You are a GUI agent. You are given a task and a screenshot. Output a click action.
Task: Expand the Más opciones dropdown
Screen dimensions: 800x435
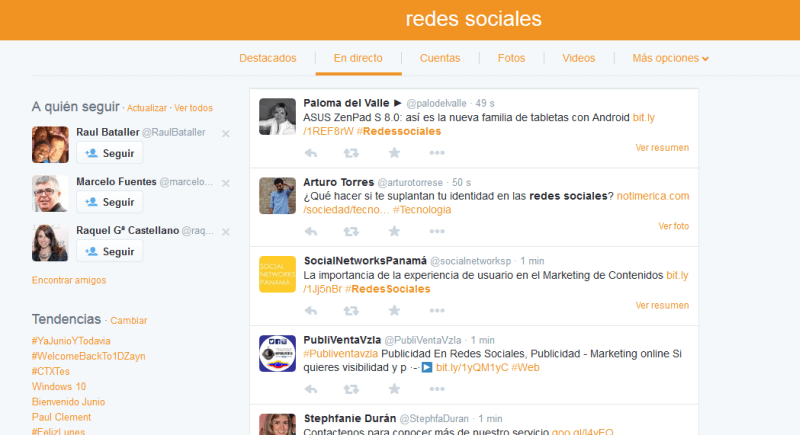point(670,58)
